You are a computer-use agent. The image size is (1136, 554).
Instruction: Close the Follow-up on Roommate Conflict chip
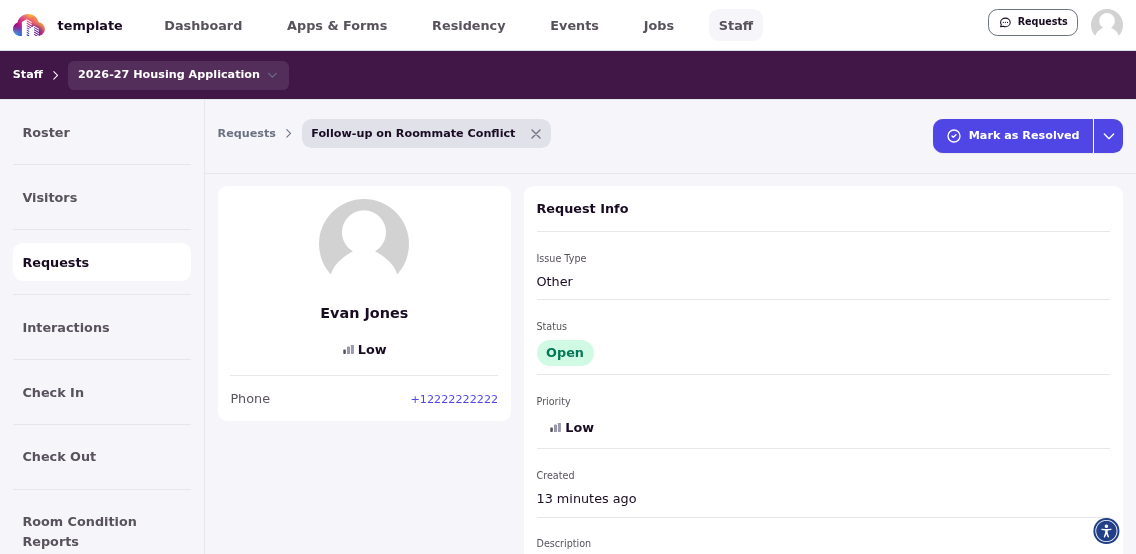536,134
